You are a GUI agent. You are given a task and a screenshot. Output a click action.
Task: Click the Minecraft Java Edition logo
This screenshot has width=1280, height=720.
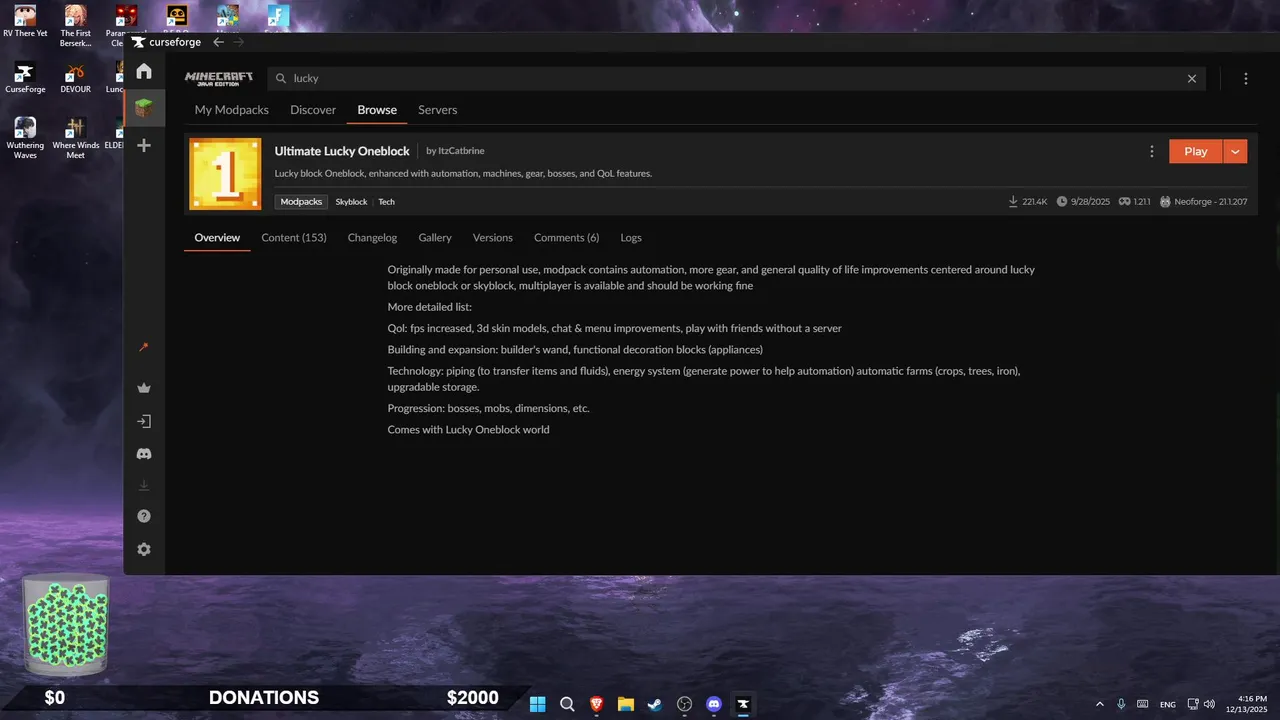click(219, 78)
